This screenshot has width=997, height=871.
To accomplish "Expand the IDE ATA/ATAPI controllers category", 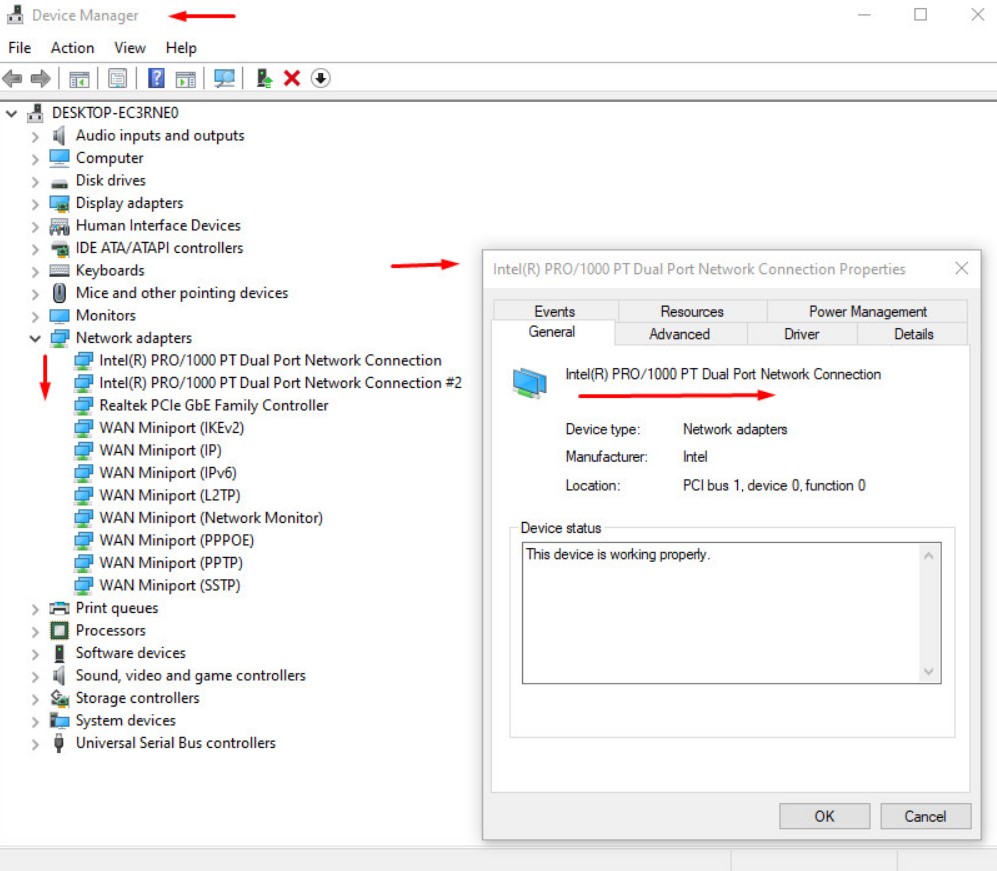I will click(x=35, y=249).
